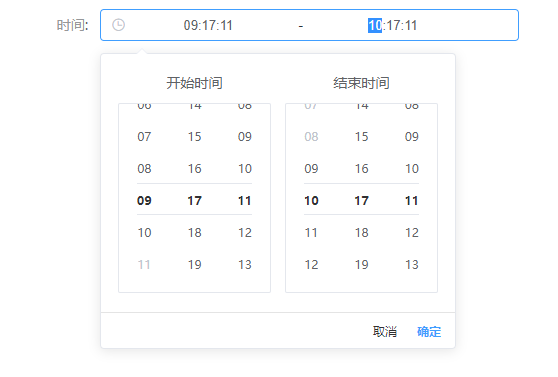Select hour 11 in end time column
This screenshot has width=558, height=377.
pos(311,232)
